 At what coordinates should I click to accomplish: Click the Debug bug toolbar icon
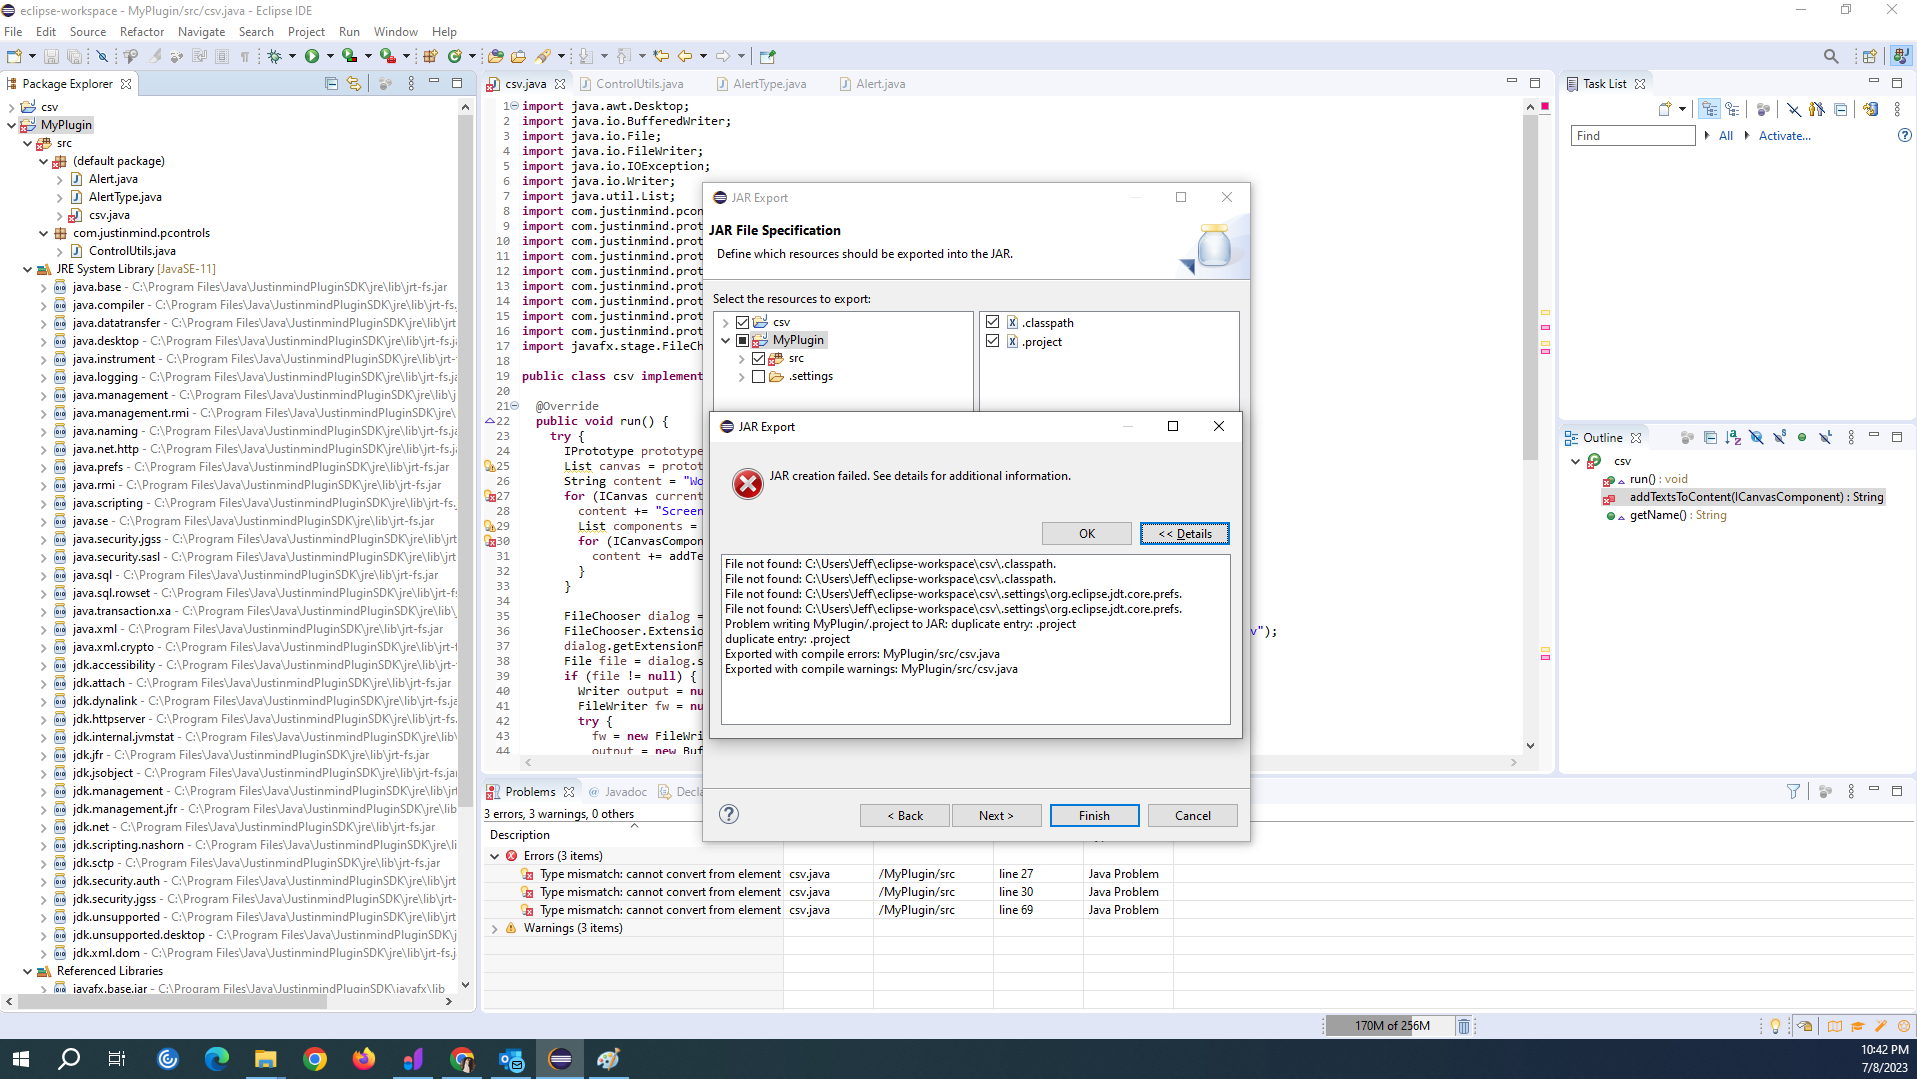pos(274,57)
